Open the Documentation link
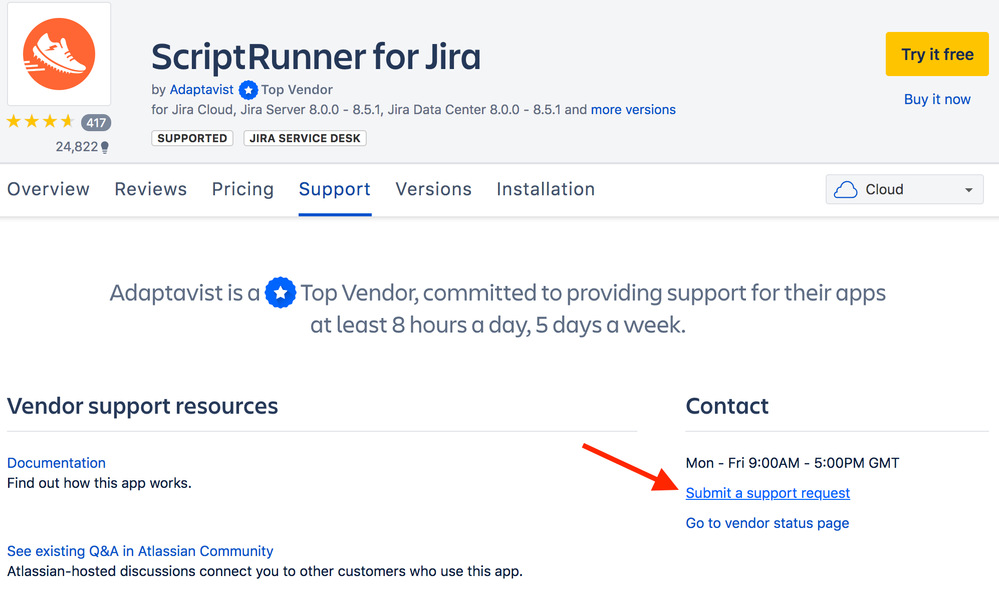The height and width of the screenshot is (597, 999). coord(56,462)
